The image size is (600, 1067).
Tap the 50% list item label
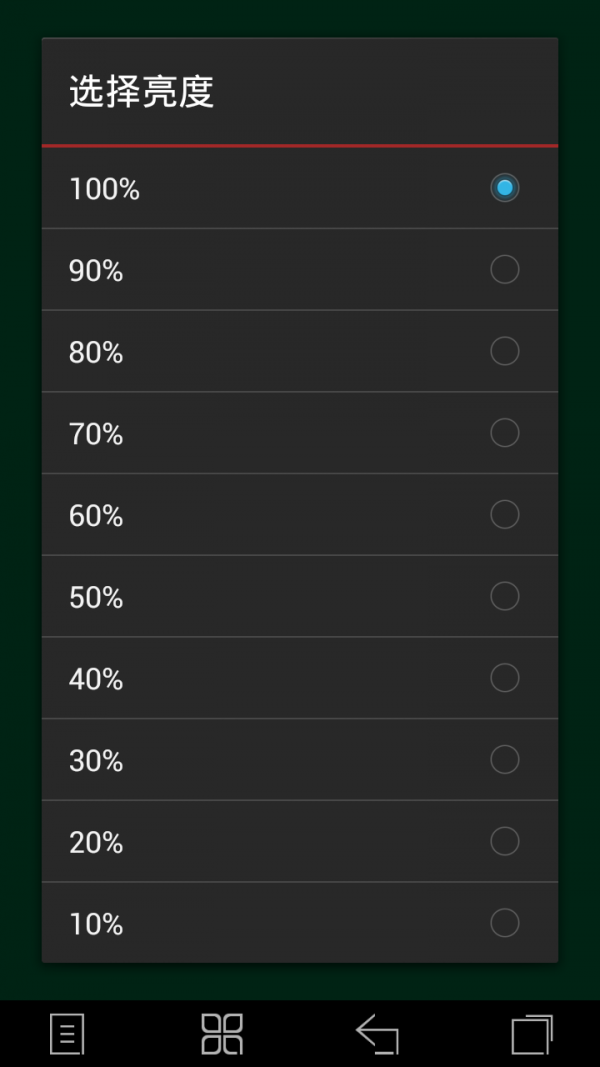click(96, 598)
